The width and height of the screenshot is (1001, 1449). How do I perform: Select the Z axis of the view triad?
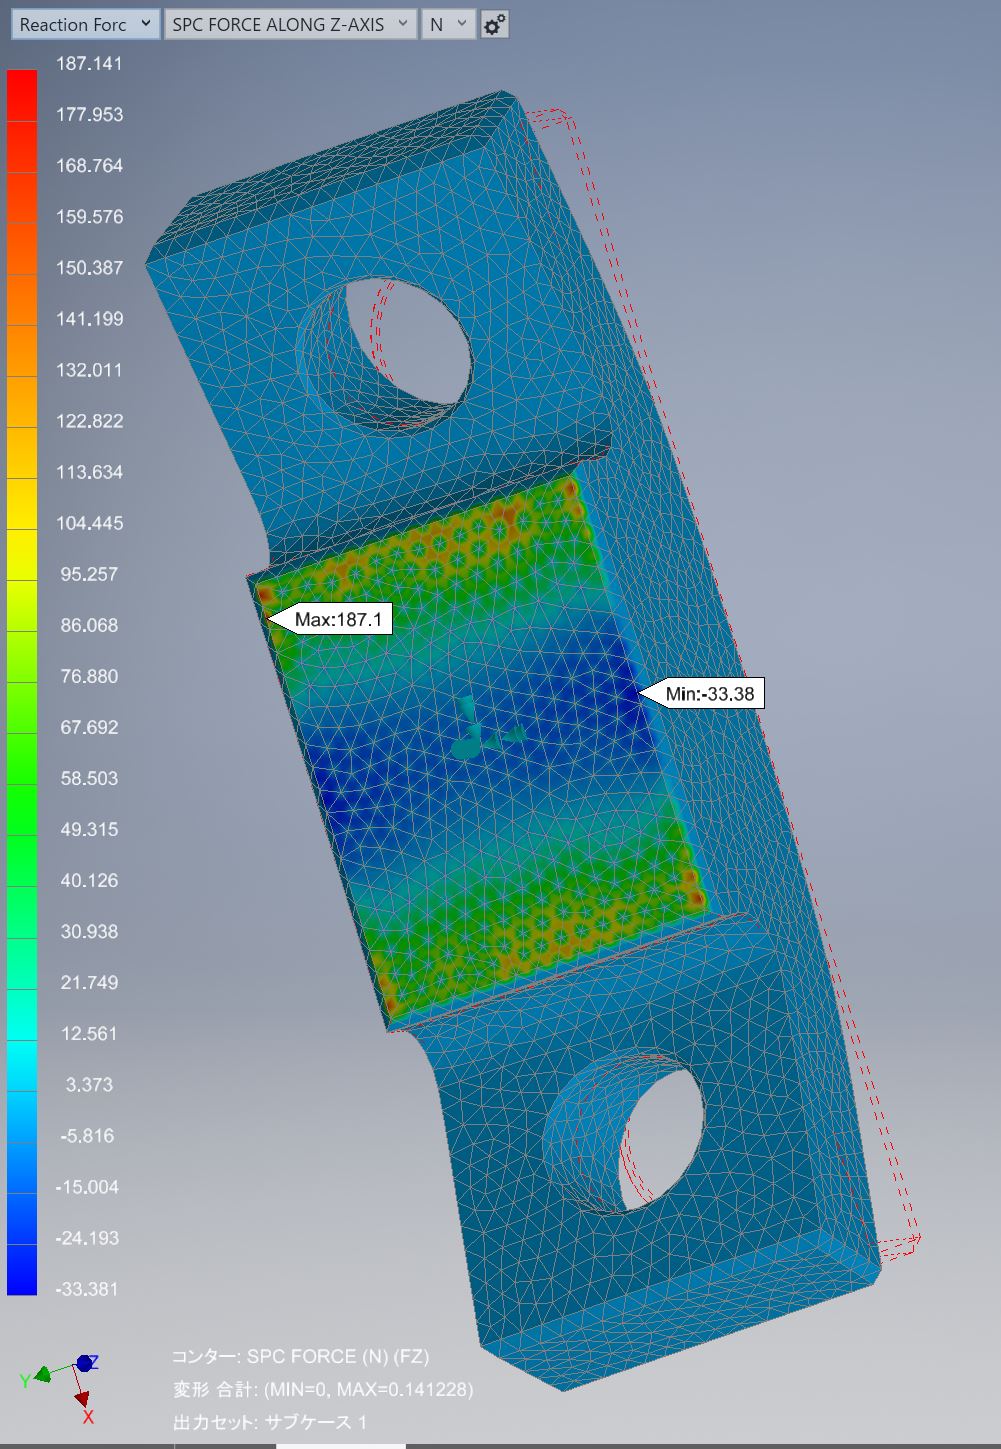coord(88,1363)
